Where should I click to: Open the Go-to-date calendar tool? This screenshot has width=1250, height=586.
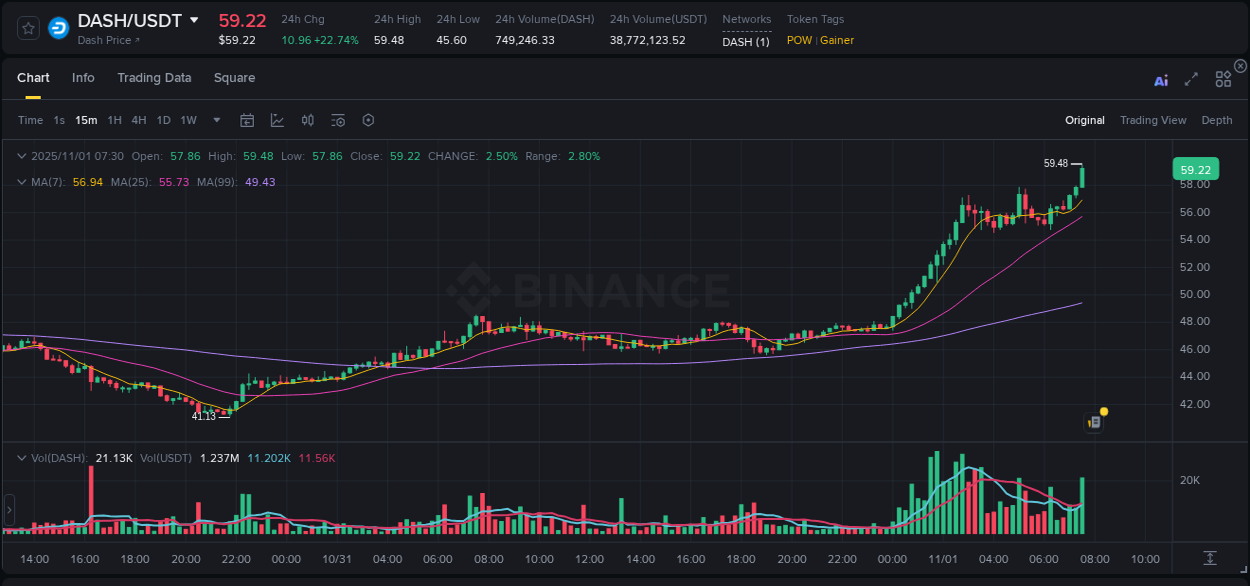(247, 119)
